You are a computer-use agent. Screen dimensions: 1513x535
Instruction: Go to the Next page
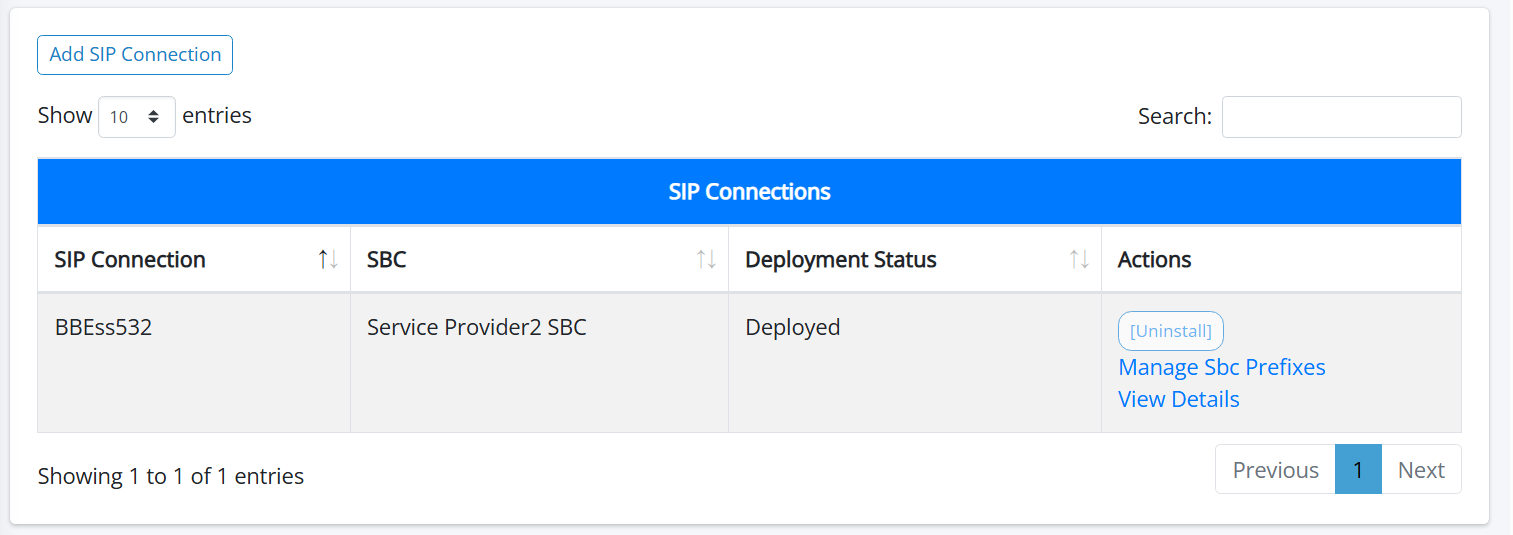(1421, 470)
